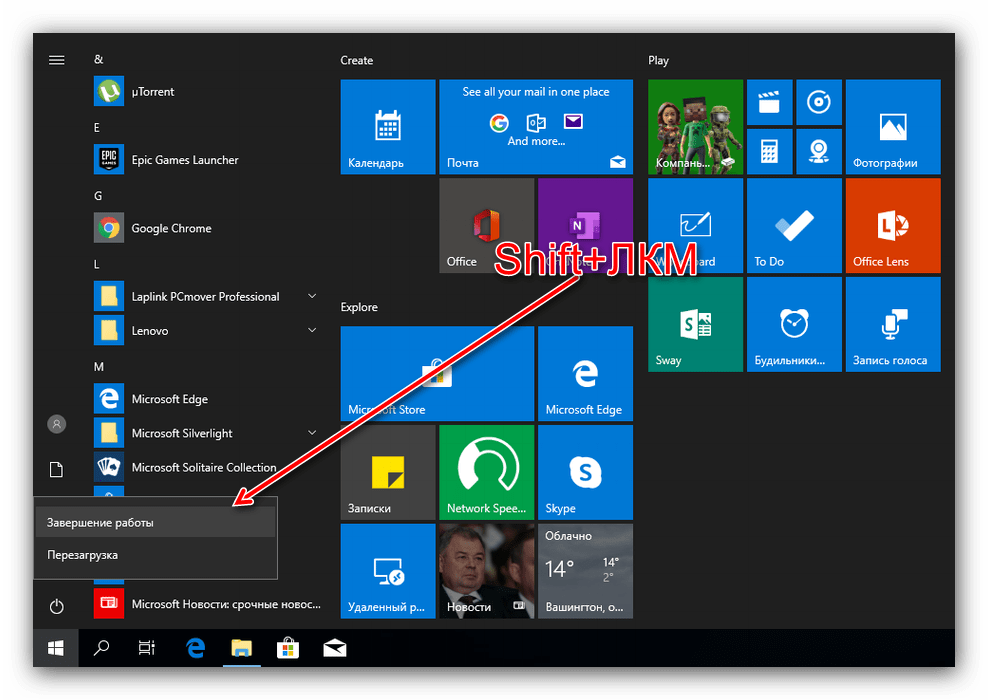Viewport: 988px width, 700px height.
Task: Open the To Do tile
Action: tap(794, 226)
